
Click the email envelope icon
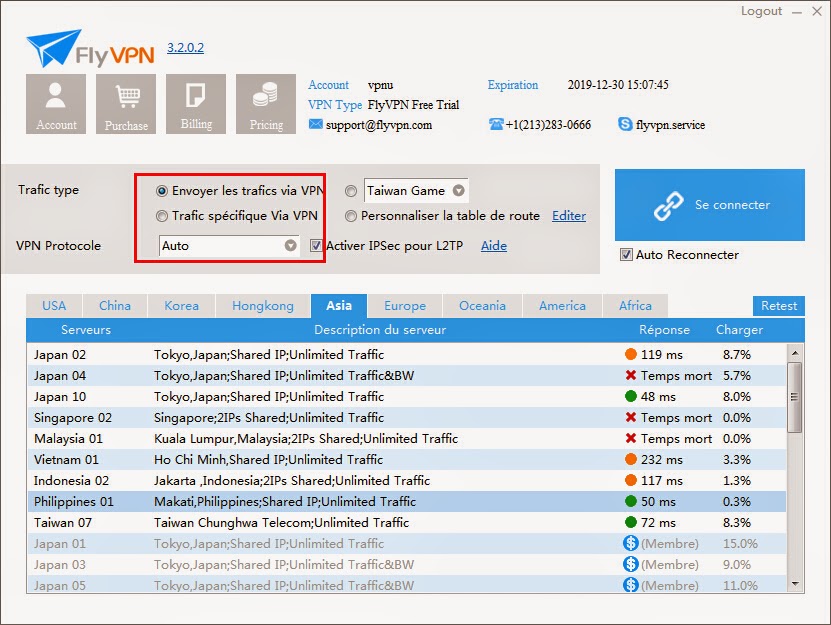click(315, 124)
